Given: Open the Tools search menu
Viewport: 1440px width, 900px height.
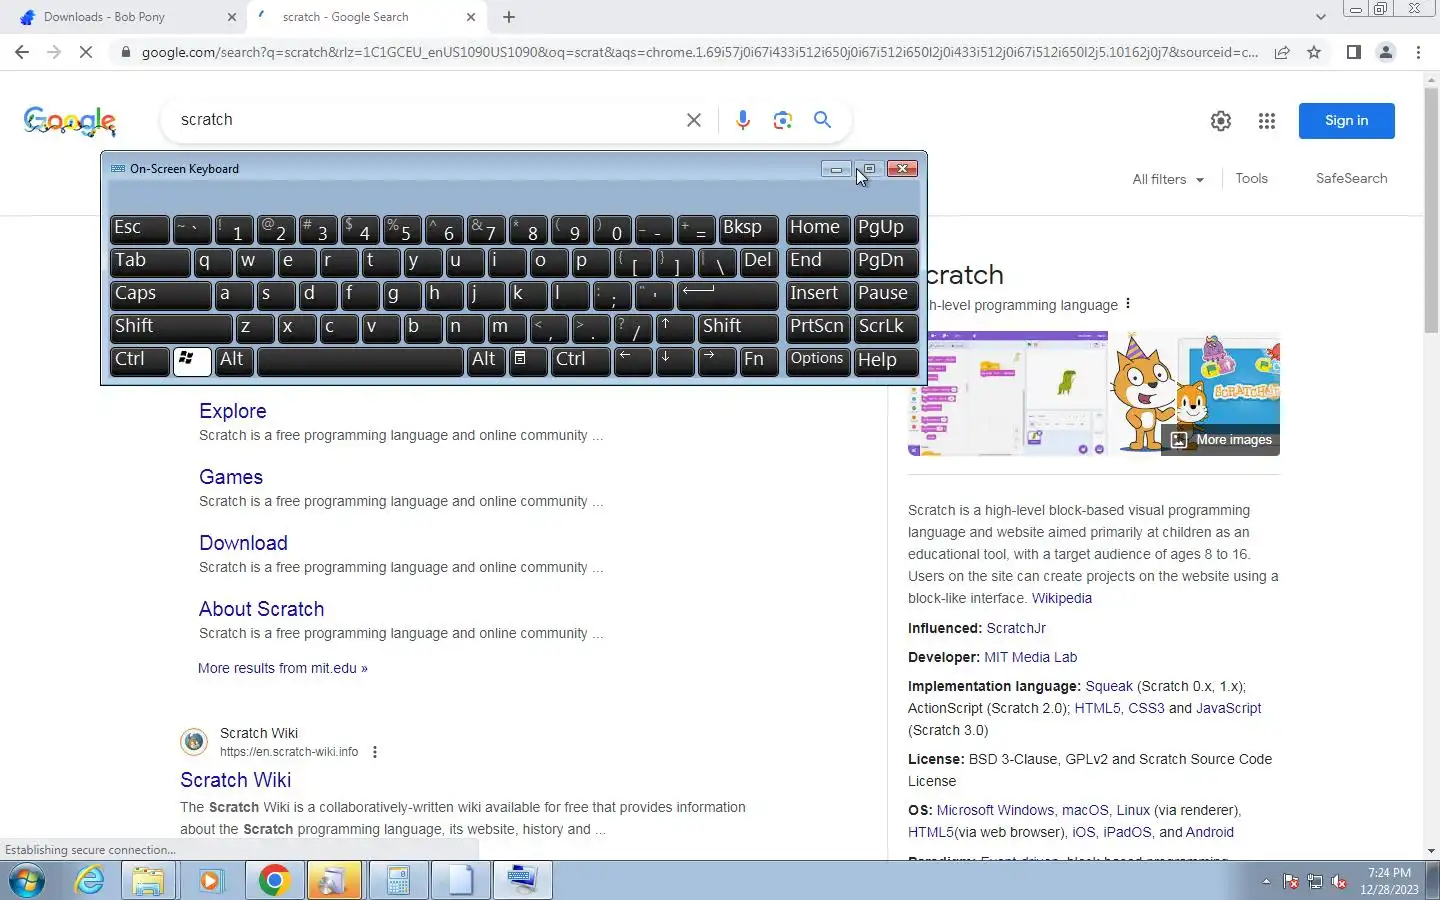Looking at the screenshot, I should 1251,178.
